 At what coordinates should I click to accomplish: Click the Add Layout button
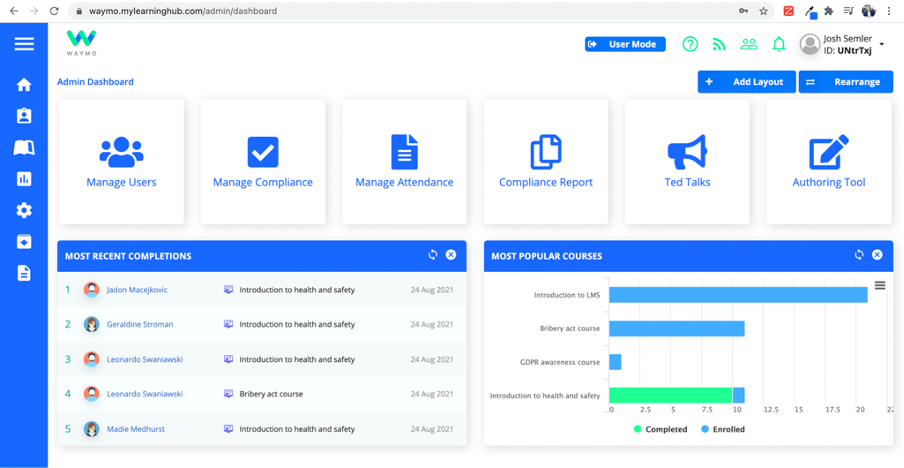[747, 82]
